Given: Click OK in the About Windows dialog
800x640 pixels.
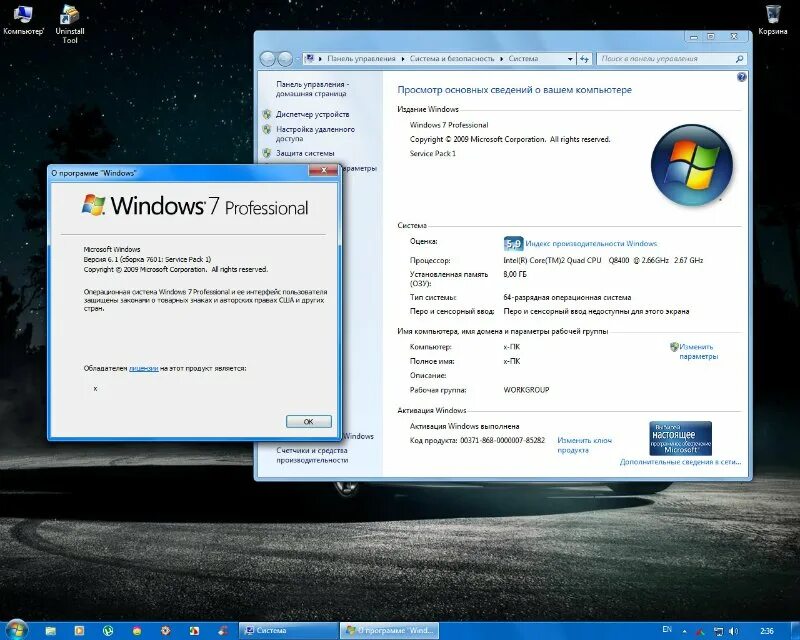Looking at the screenshot, I should click(309, 422).
